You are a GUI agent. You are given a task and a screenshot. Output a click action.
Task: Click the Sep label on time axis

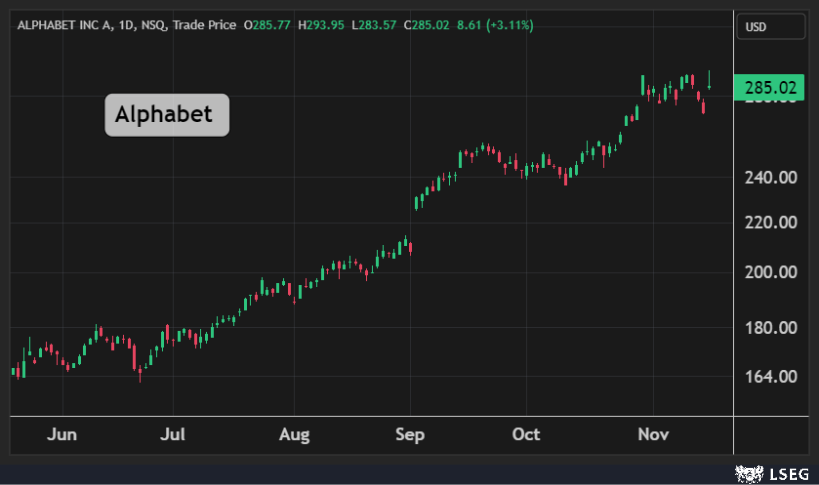[410, 435]
